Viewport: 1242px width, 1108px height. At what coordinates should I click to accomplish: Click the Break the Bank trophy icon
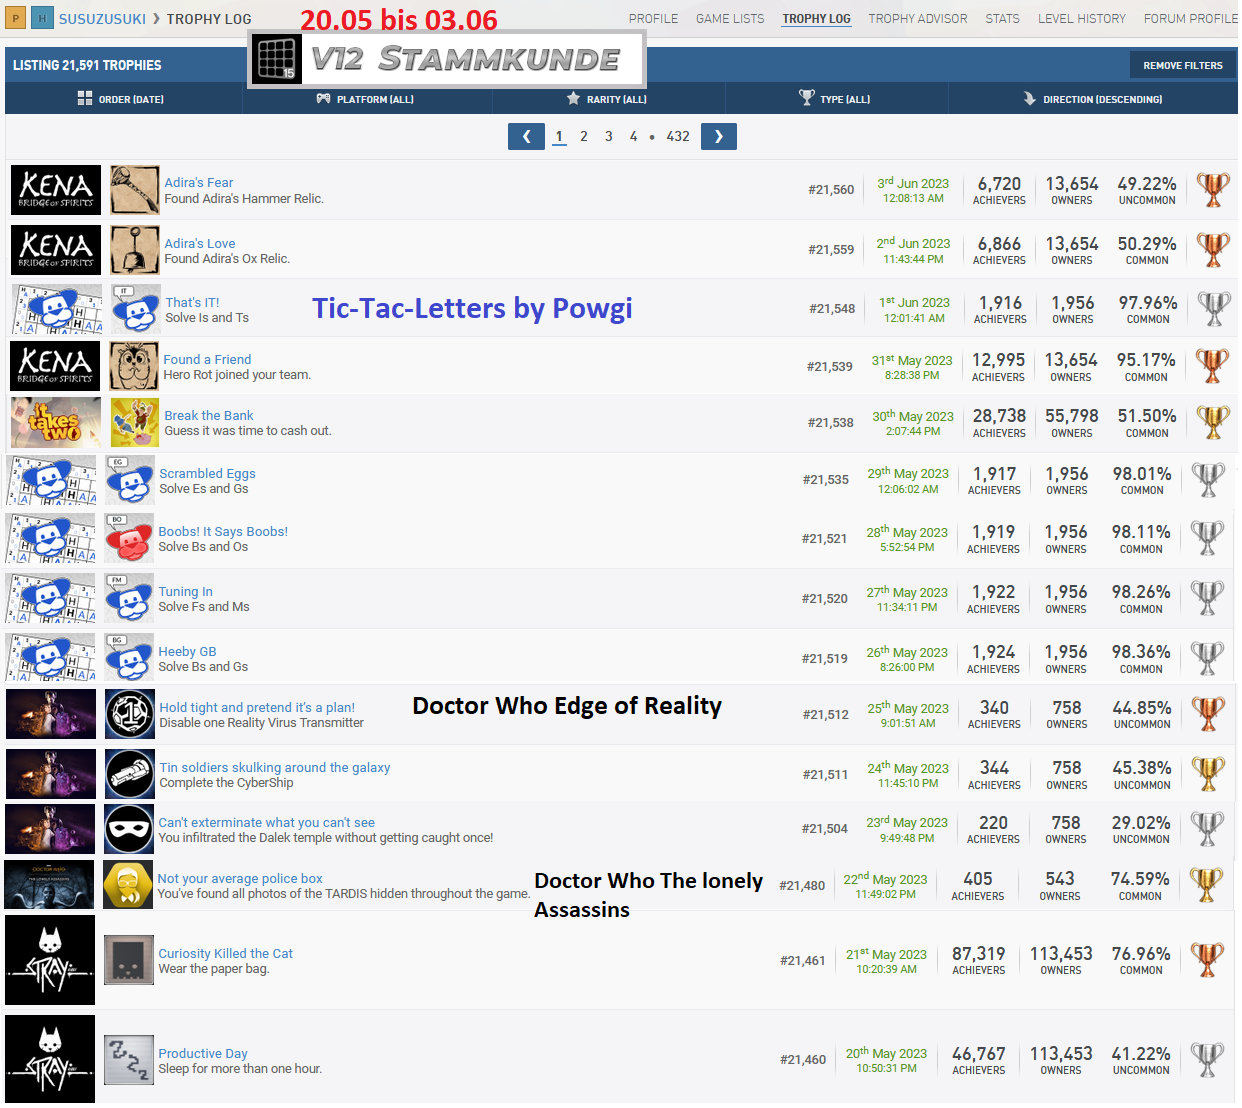[x=135, y=422]
